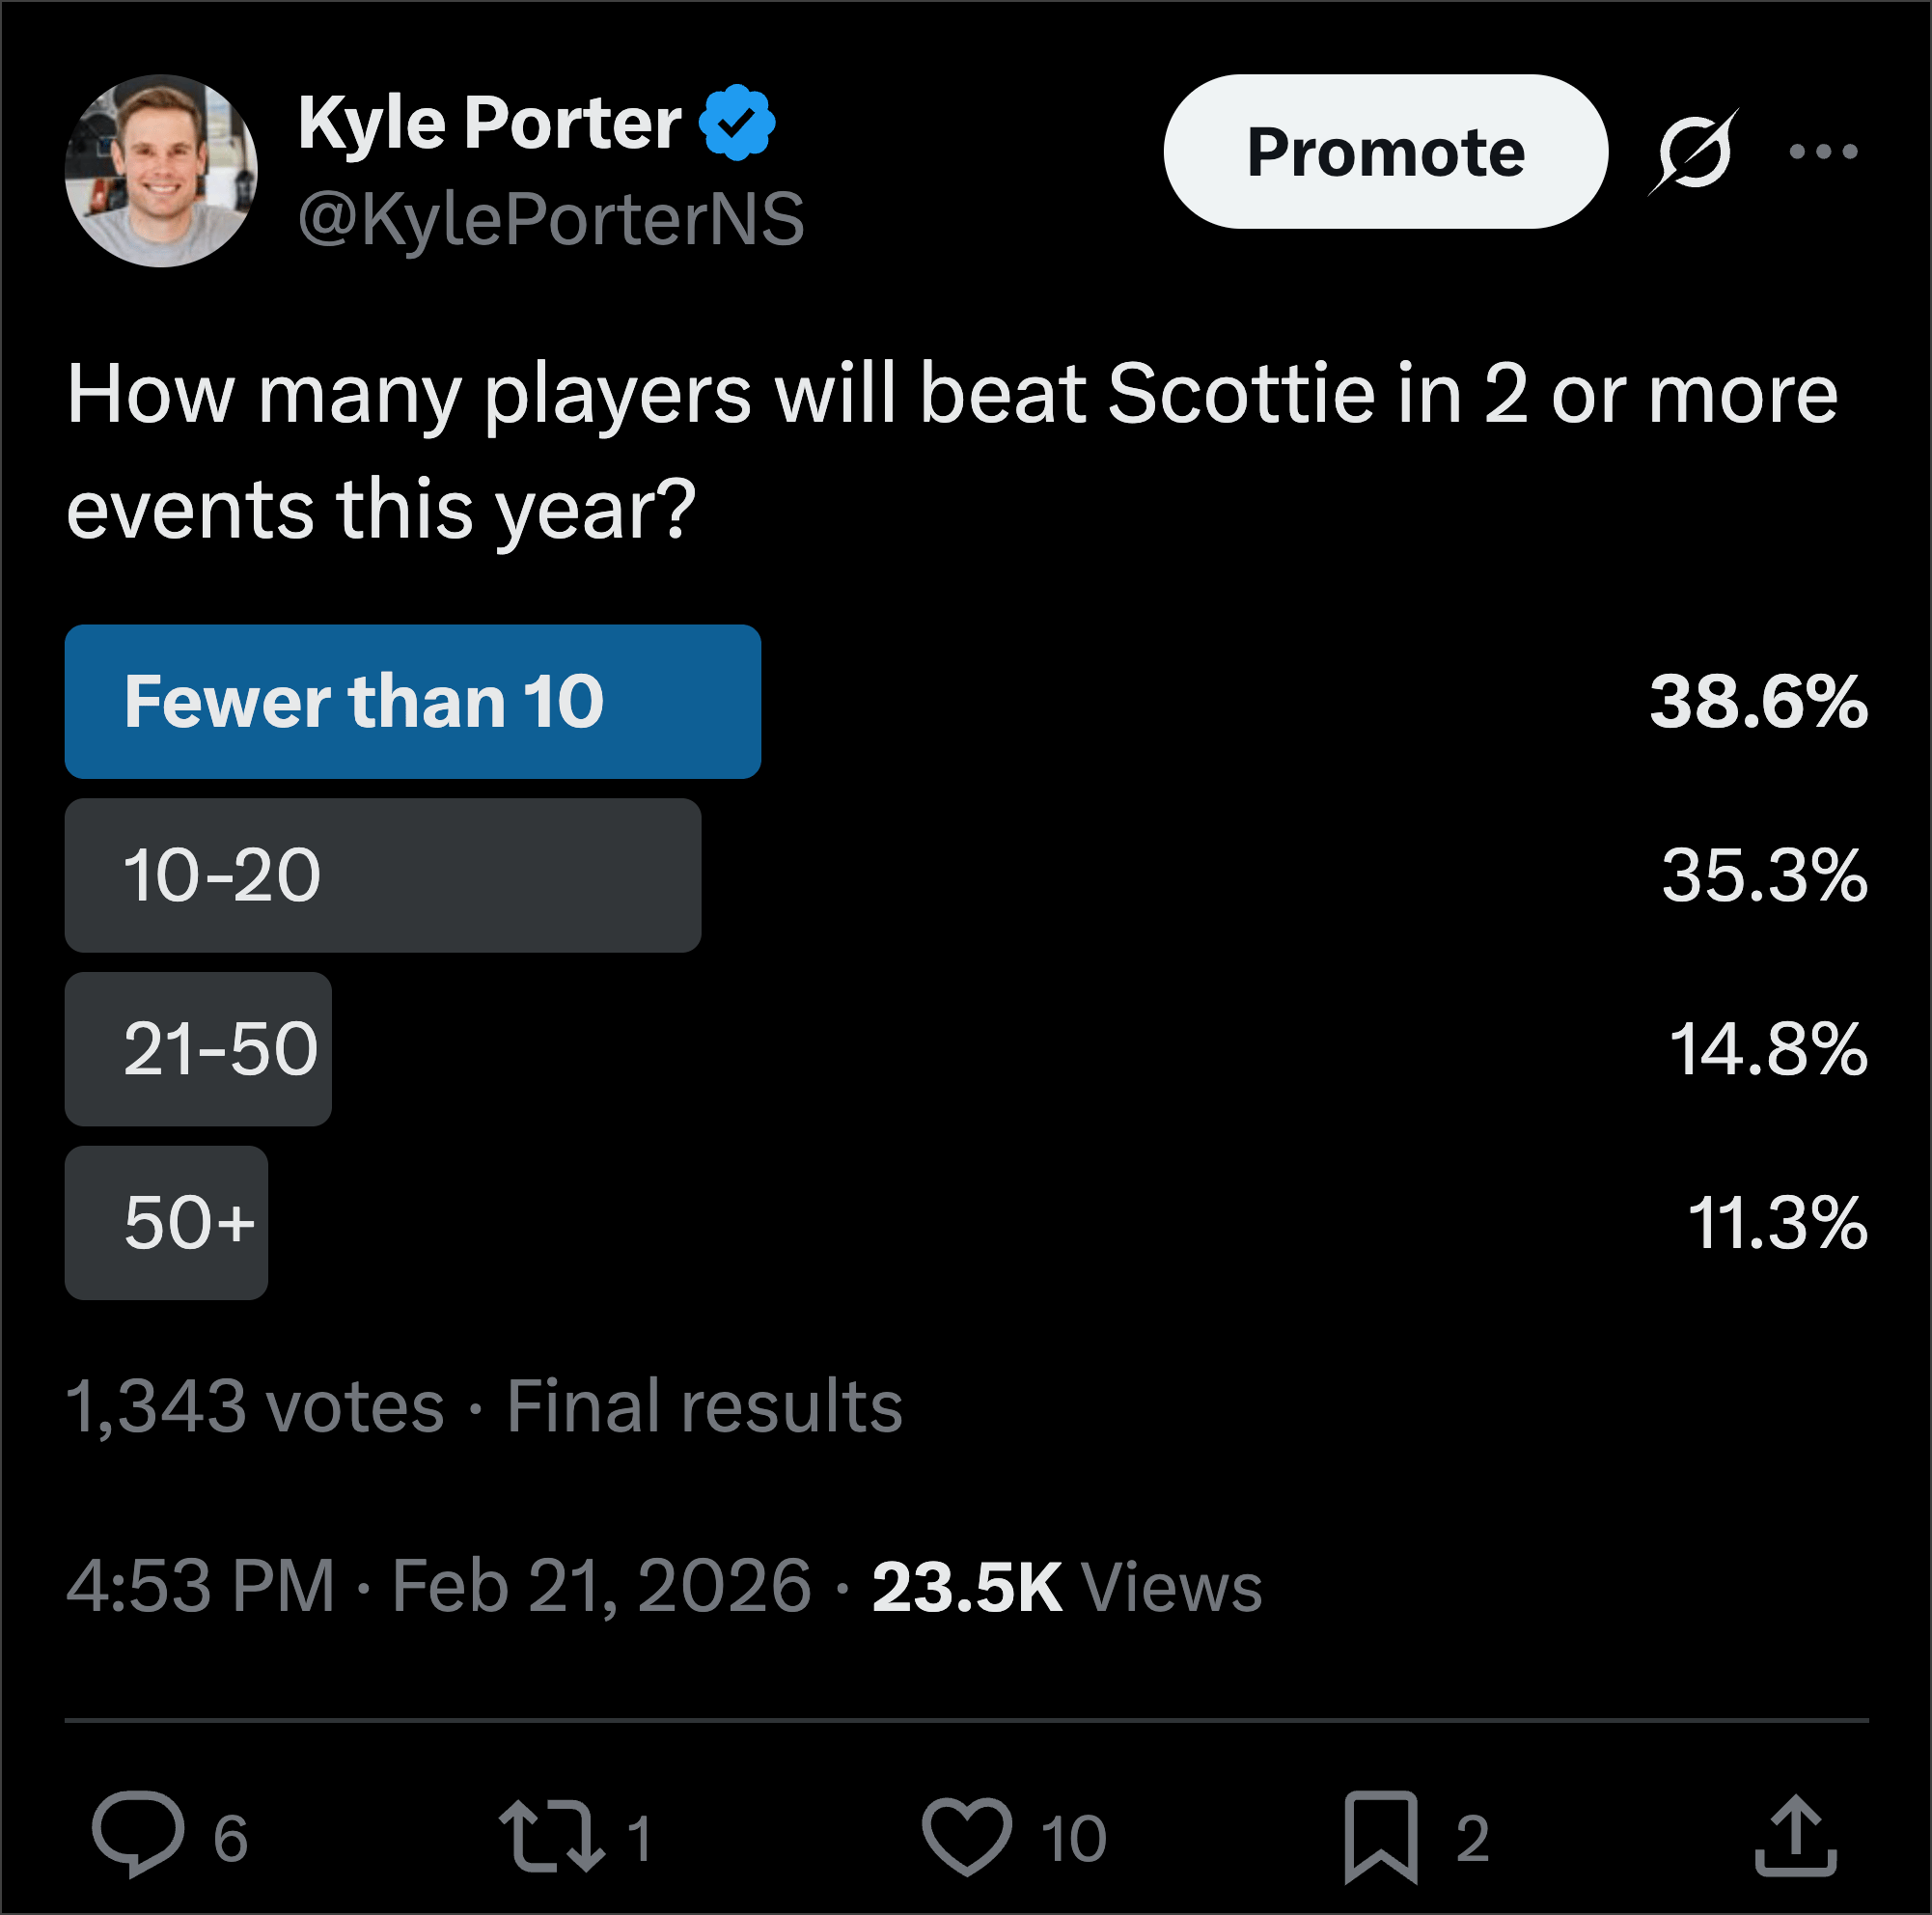This screenshot has width=1932, height=1915.
Task: Open the three-dot more options menu
Action: click(1823, 152)
